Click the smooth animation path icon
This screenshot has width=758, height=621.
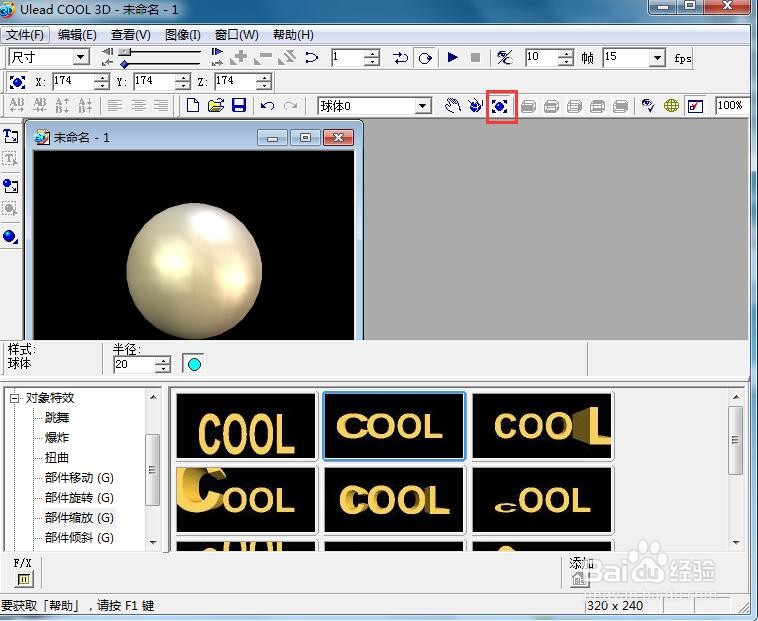[x=311, y=58]
